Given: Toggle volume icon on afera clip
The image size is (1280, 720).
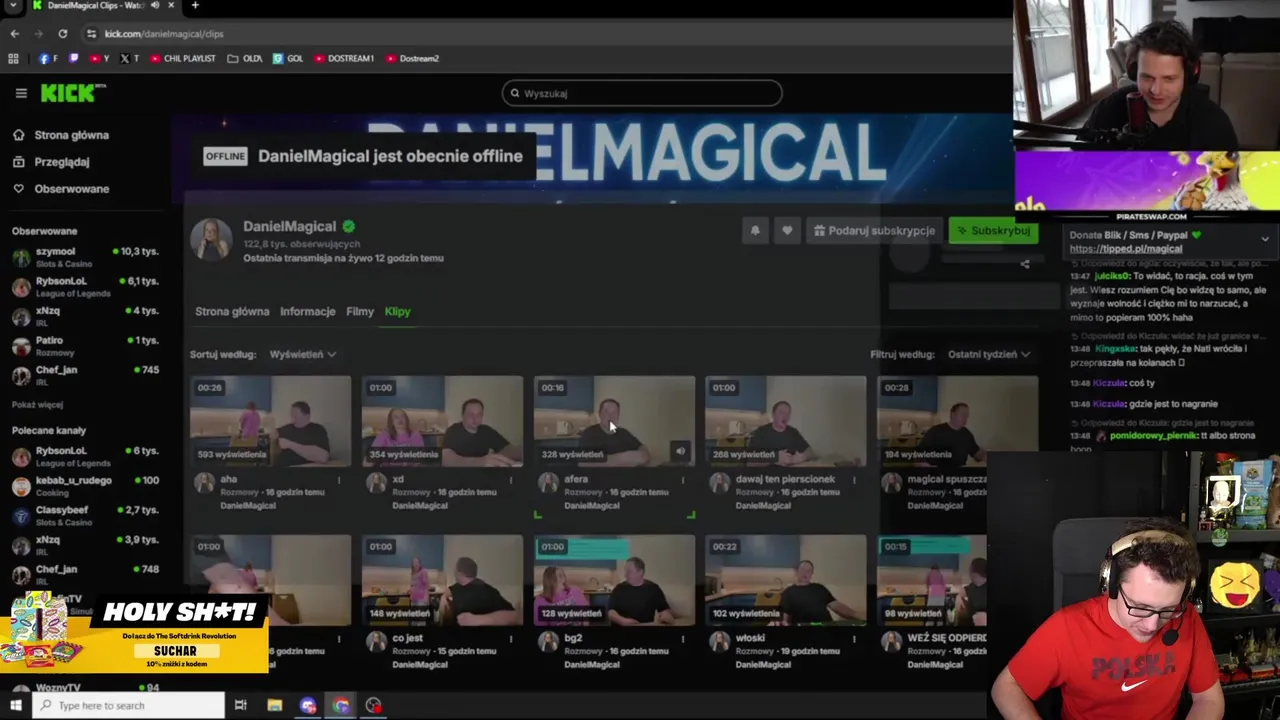Looking at the screenshot, I should [680, 452].
